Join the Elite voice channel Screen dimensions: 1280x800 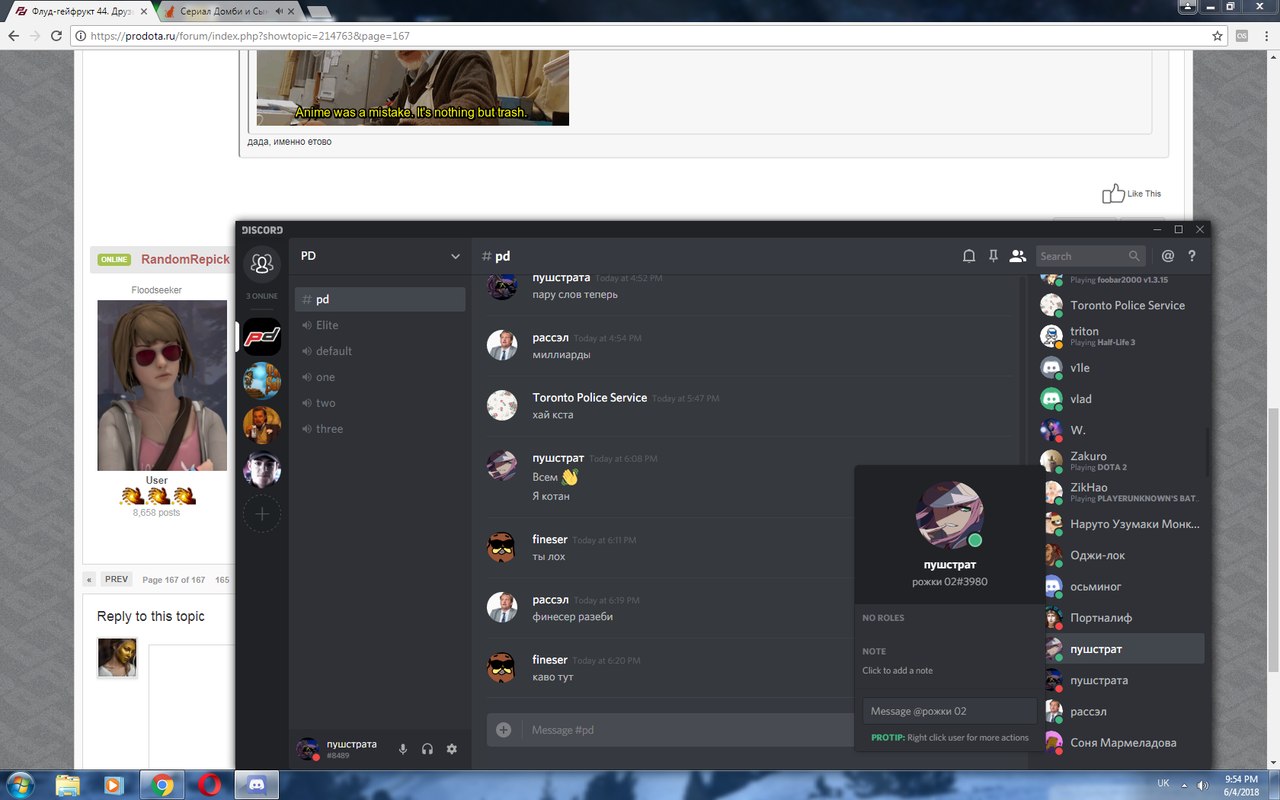(x=327, y=325)
